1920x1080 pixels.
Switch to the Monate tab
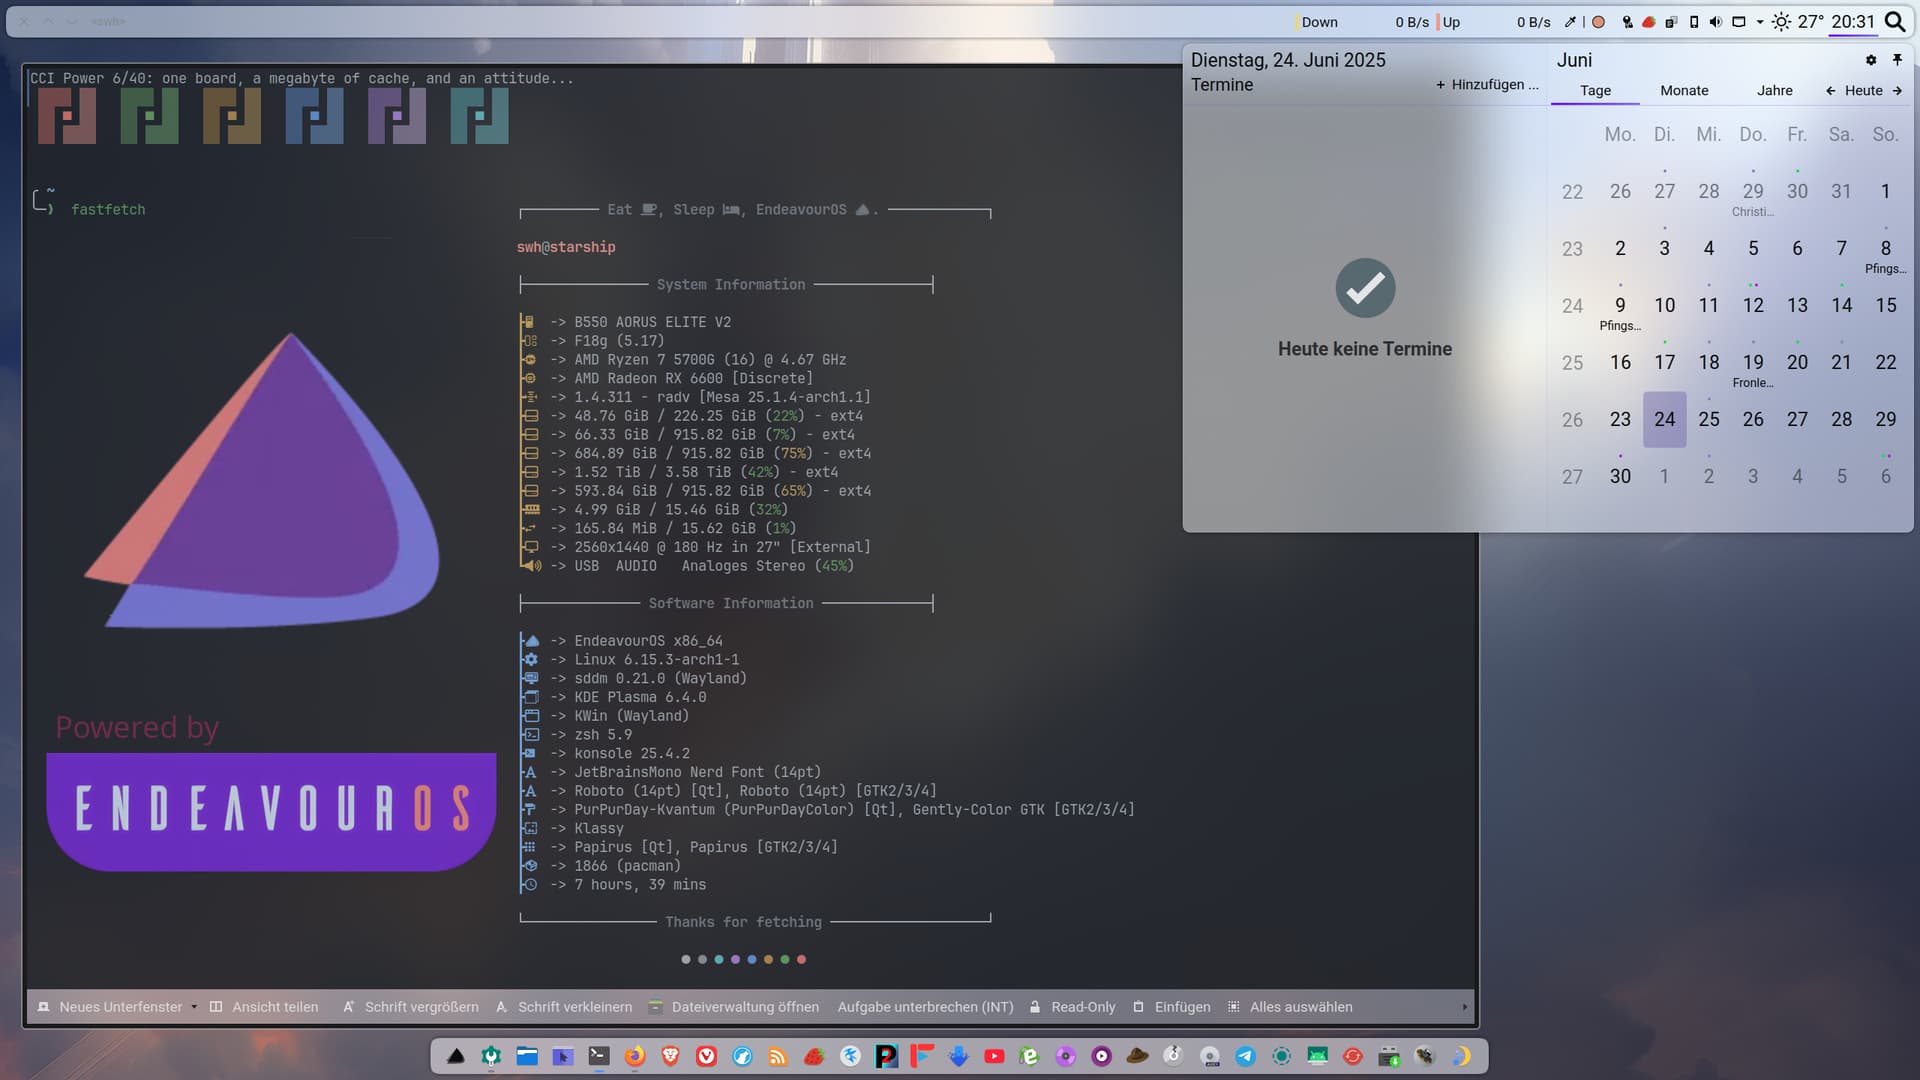coord(1684,90)
